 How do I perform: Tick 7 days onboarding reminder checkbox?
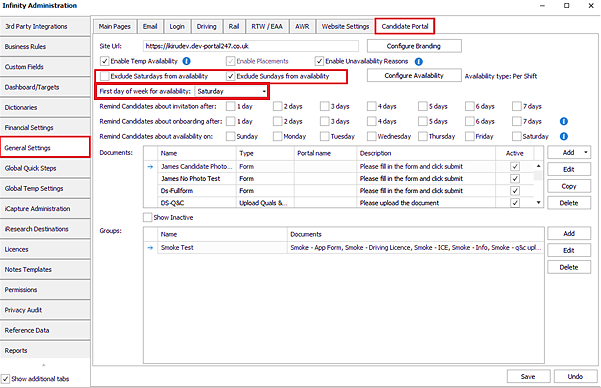click(517, 121)
